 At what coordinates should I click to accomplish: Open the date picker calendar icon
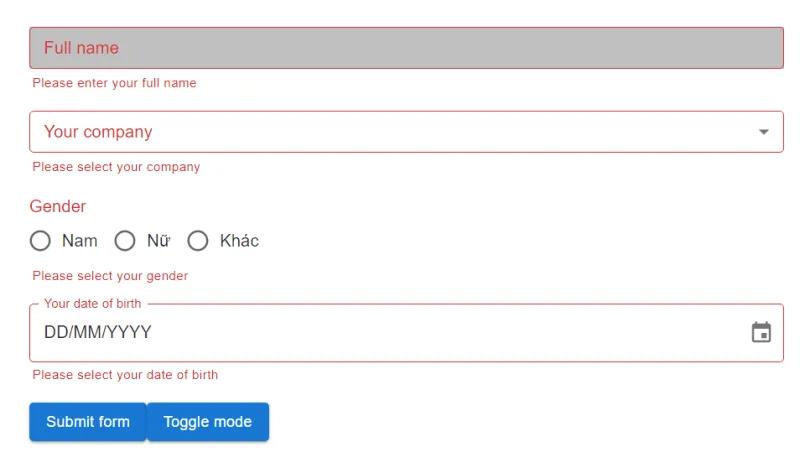click(761, 332)
